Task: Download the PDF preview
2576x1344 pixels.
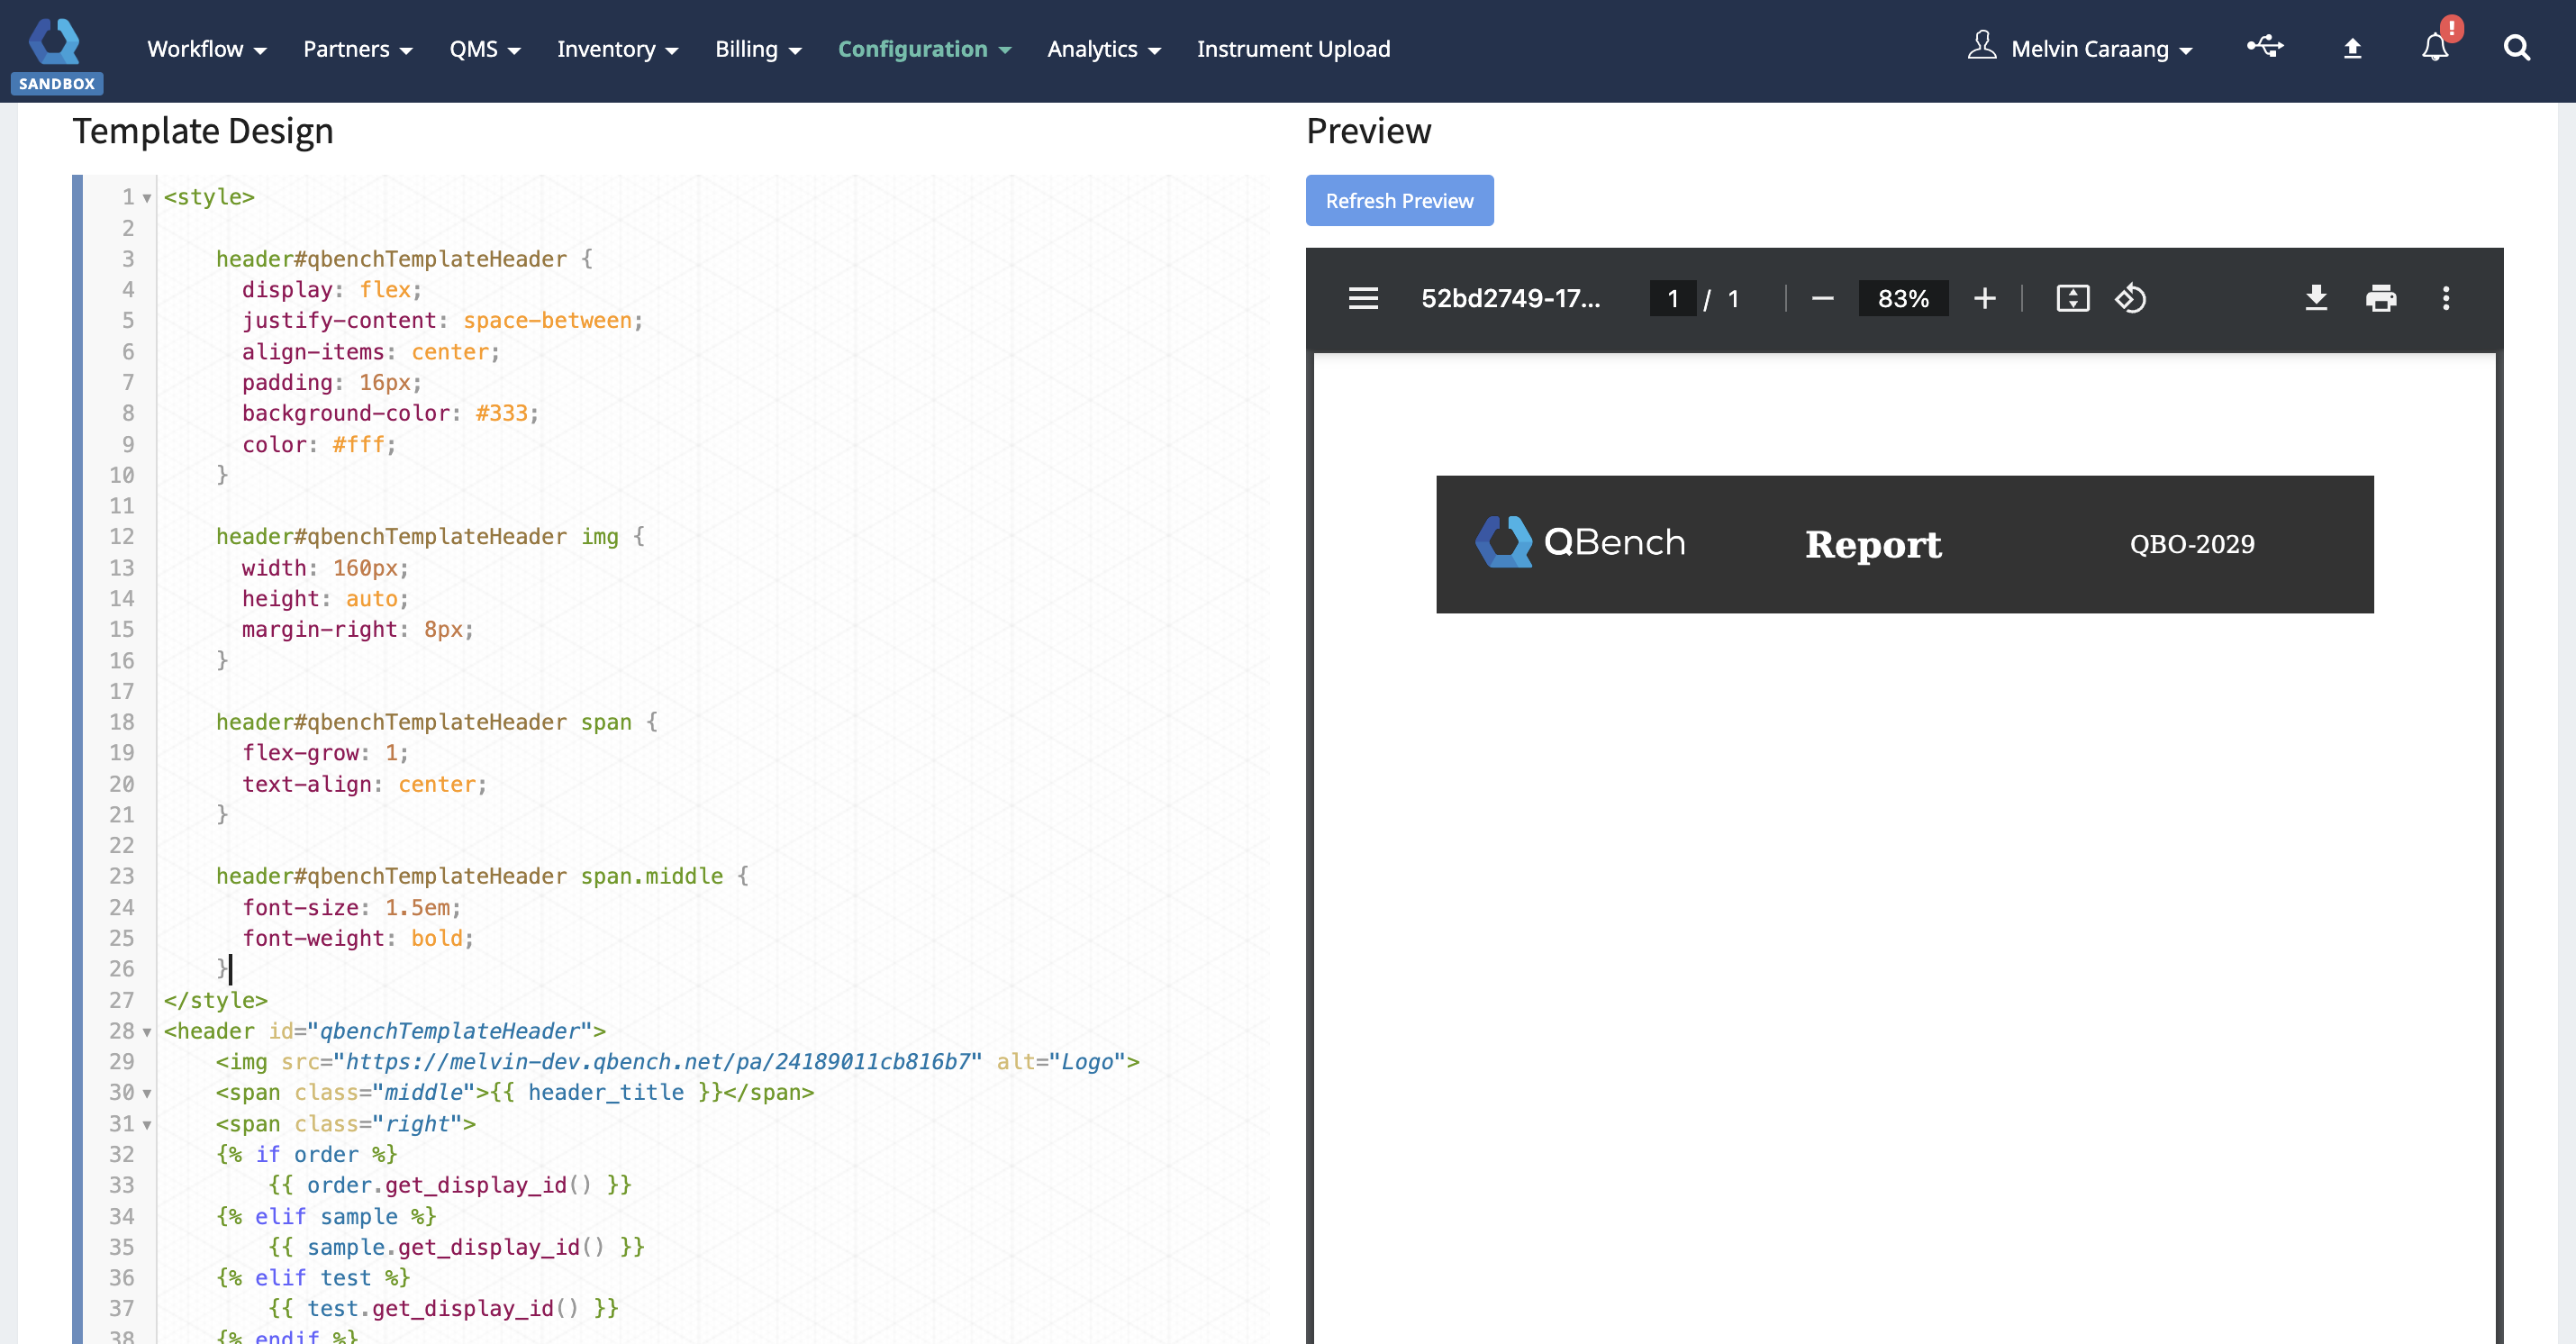Action: point(2316,298)
